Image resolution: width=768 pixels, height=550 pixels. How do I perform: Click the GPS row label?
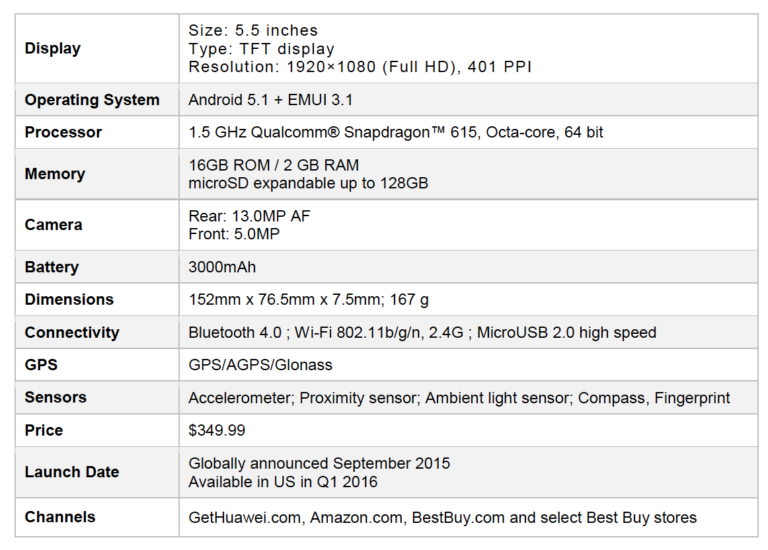(42, 365)
